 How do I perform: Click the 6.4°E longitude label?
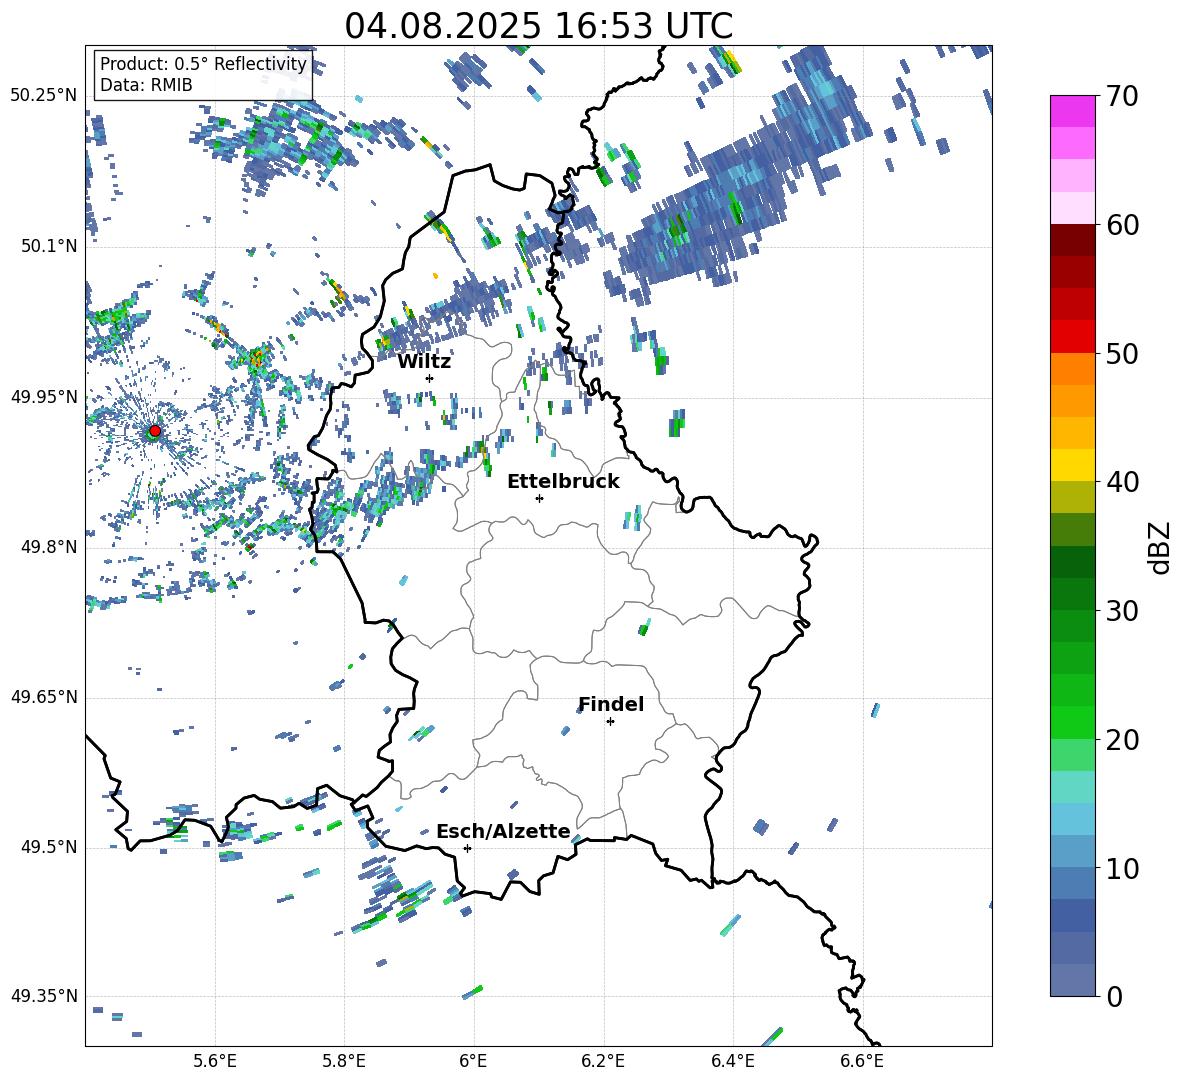[732, 1061]
